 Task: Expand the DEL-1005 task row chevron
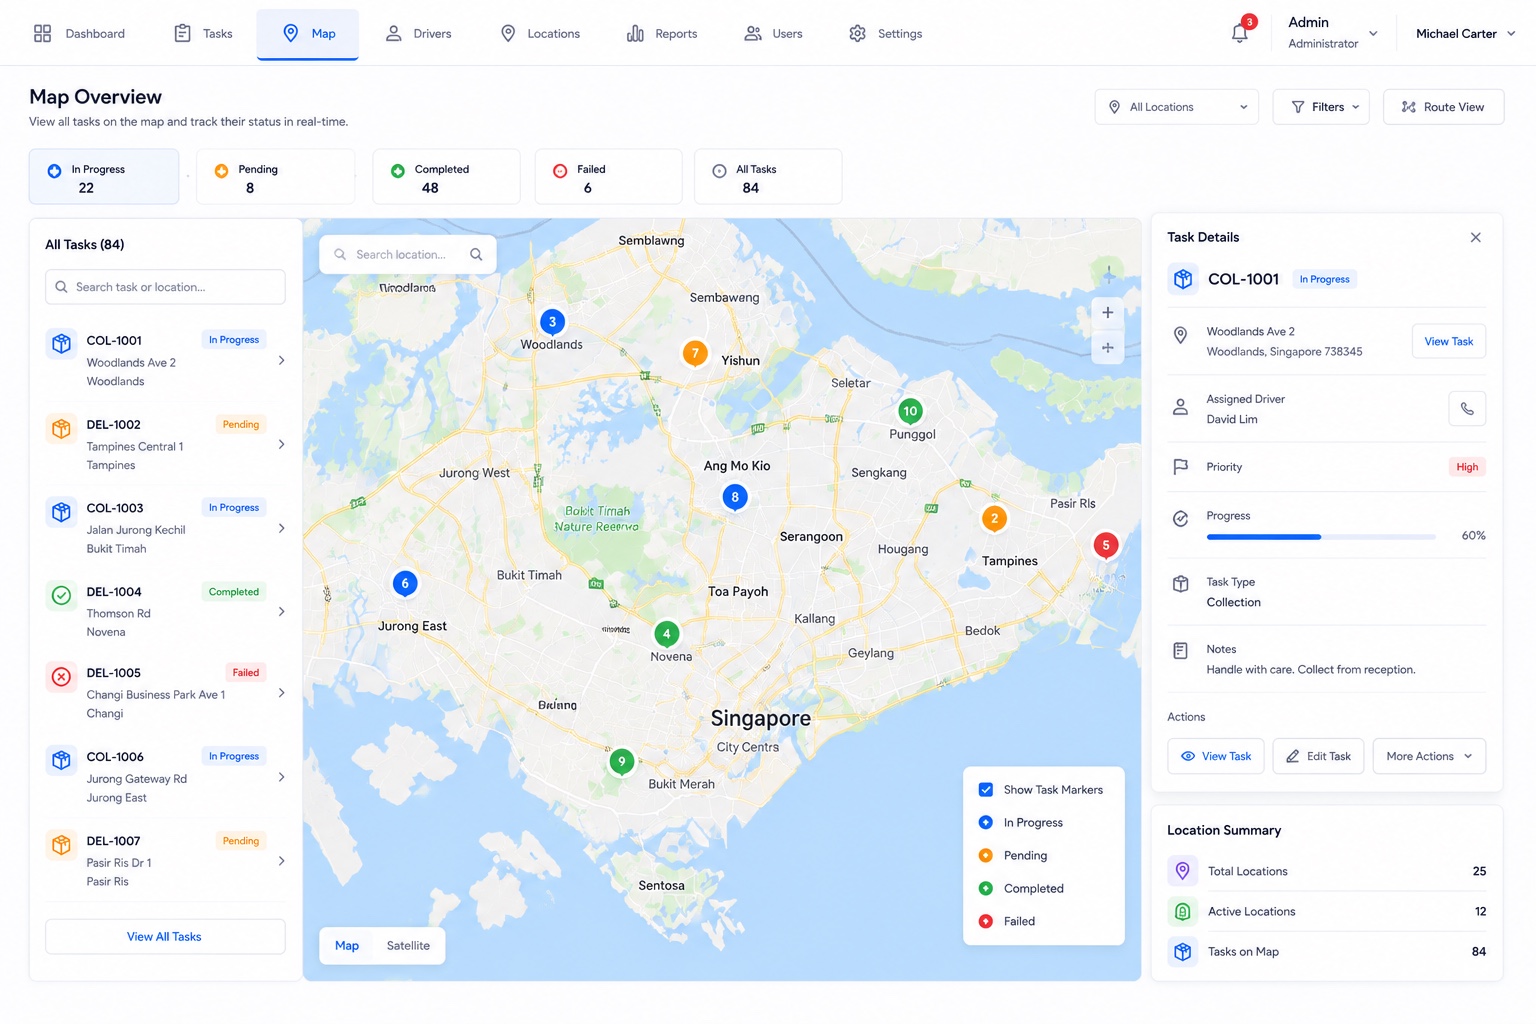[281, 693]
